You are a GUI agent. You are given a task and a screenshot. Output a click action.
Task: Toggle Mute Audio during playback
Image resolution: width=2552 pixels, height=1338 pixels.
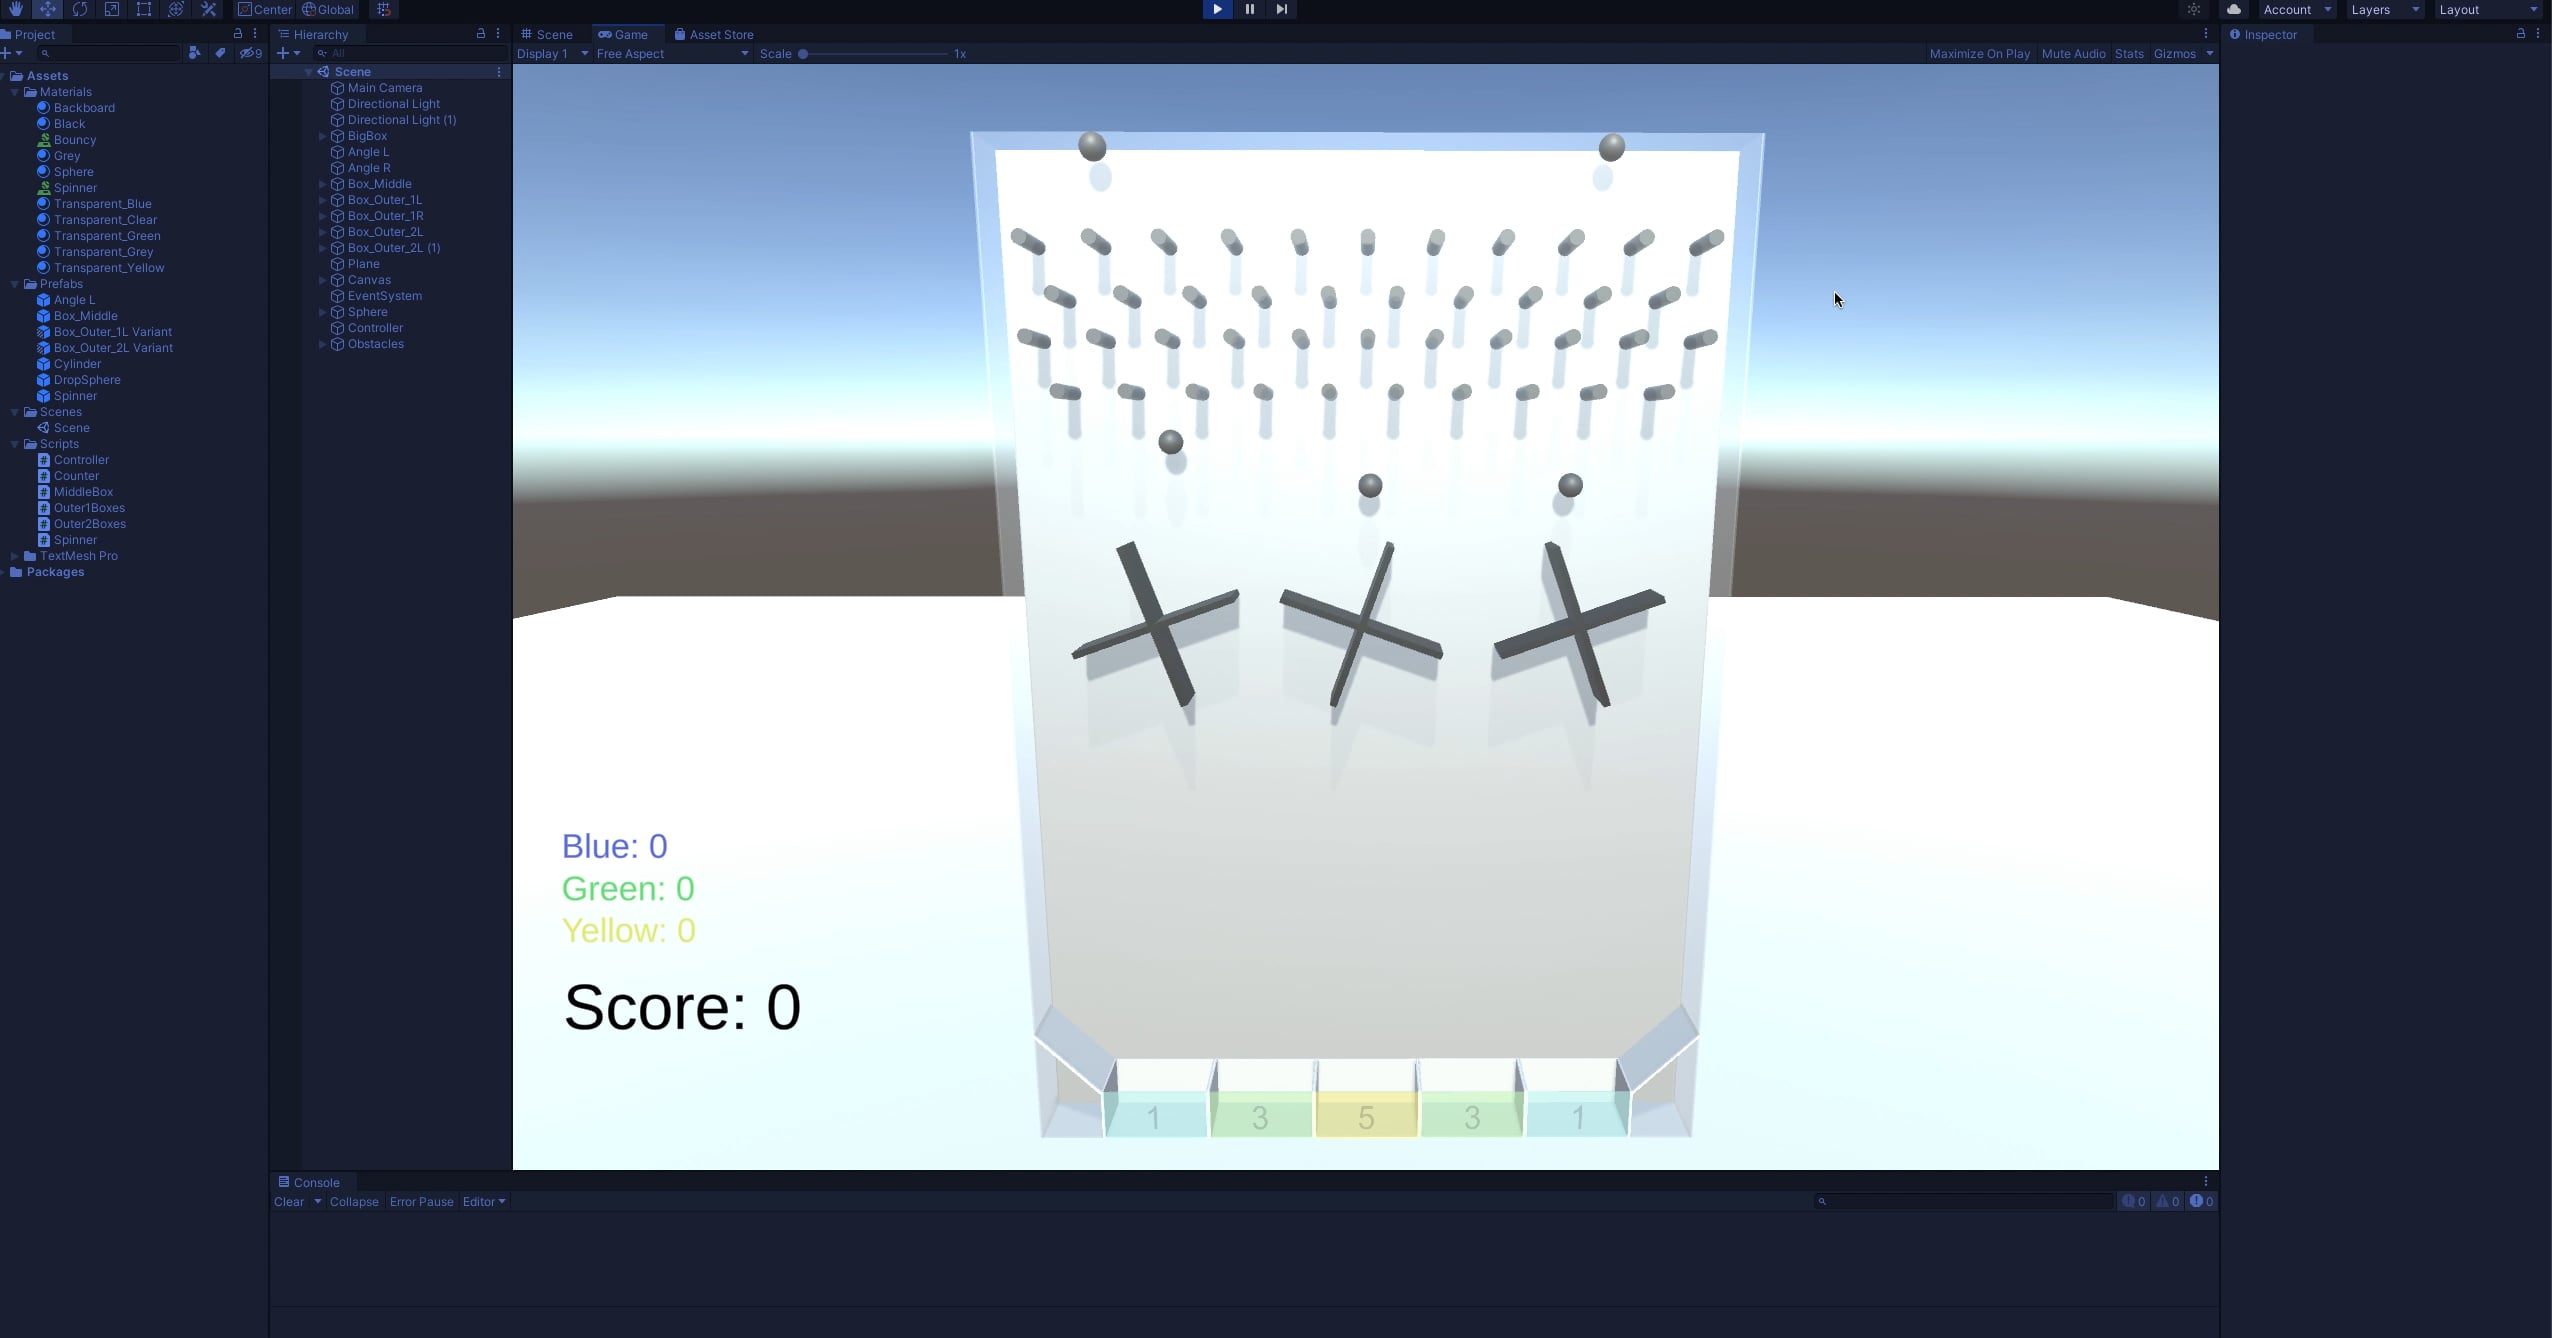[2074, 52]
